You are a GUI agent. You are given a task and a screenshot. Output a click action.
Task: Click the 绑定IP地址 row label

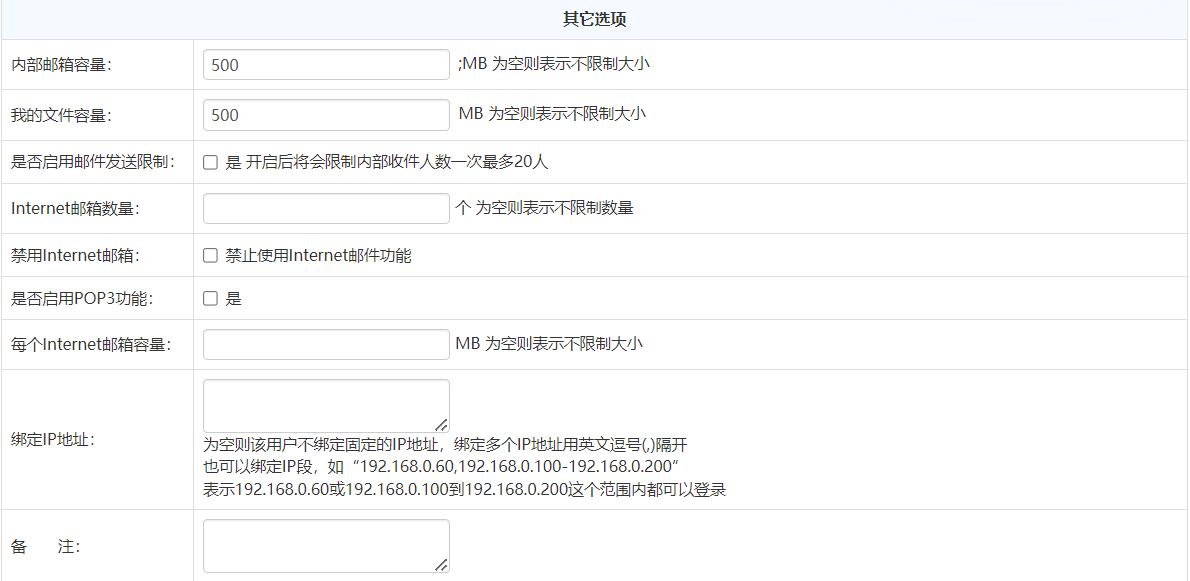(x=53, y=439)
